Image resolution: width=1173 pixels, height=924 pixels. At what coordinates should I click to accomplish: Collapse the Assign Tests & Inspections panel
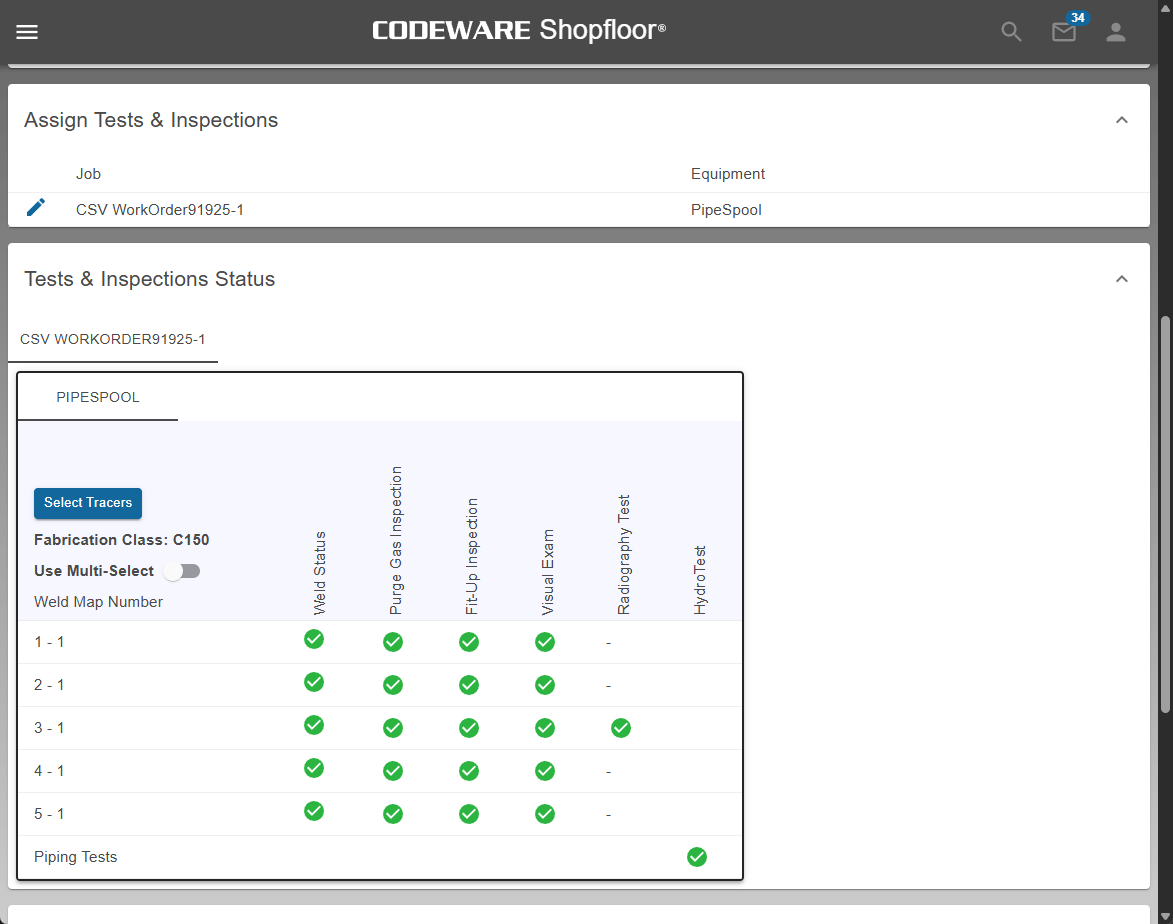(1121, 120)
